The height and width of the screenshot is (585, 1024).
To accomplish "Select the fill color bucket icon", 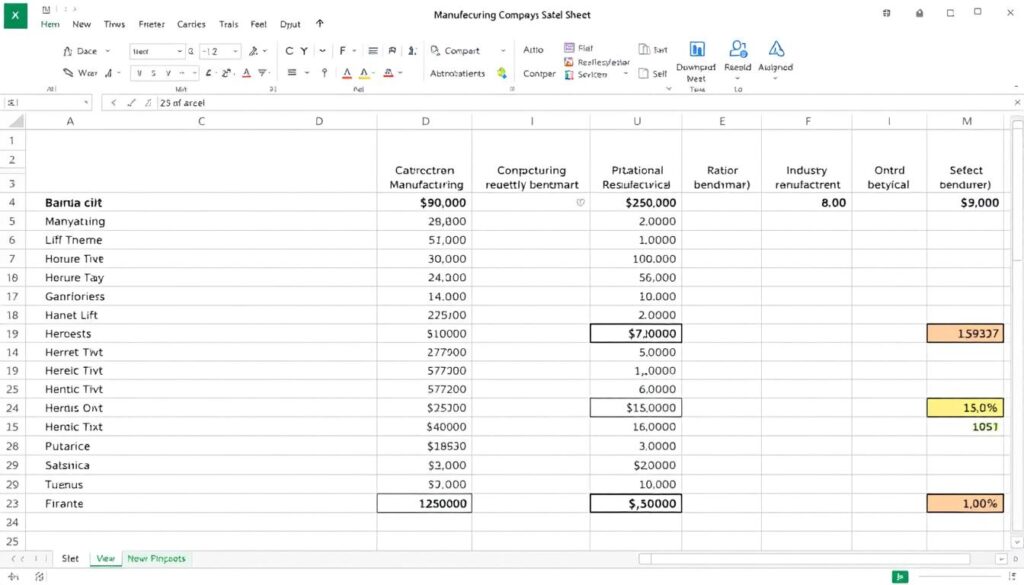I will tap(225, 72).
